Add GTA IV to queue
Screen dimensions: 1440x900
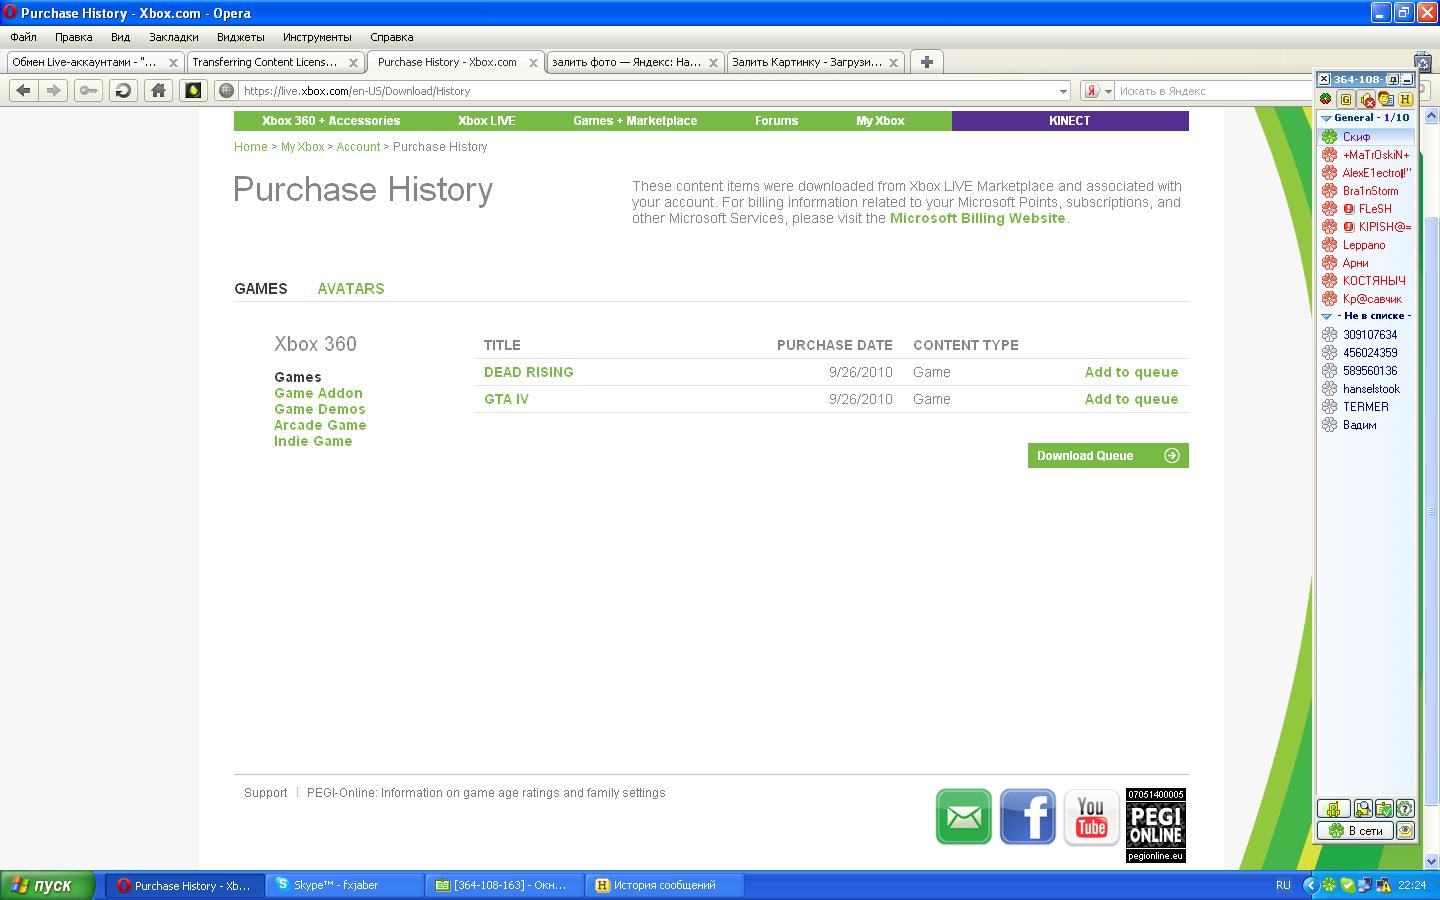coord(1132,399)
